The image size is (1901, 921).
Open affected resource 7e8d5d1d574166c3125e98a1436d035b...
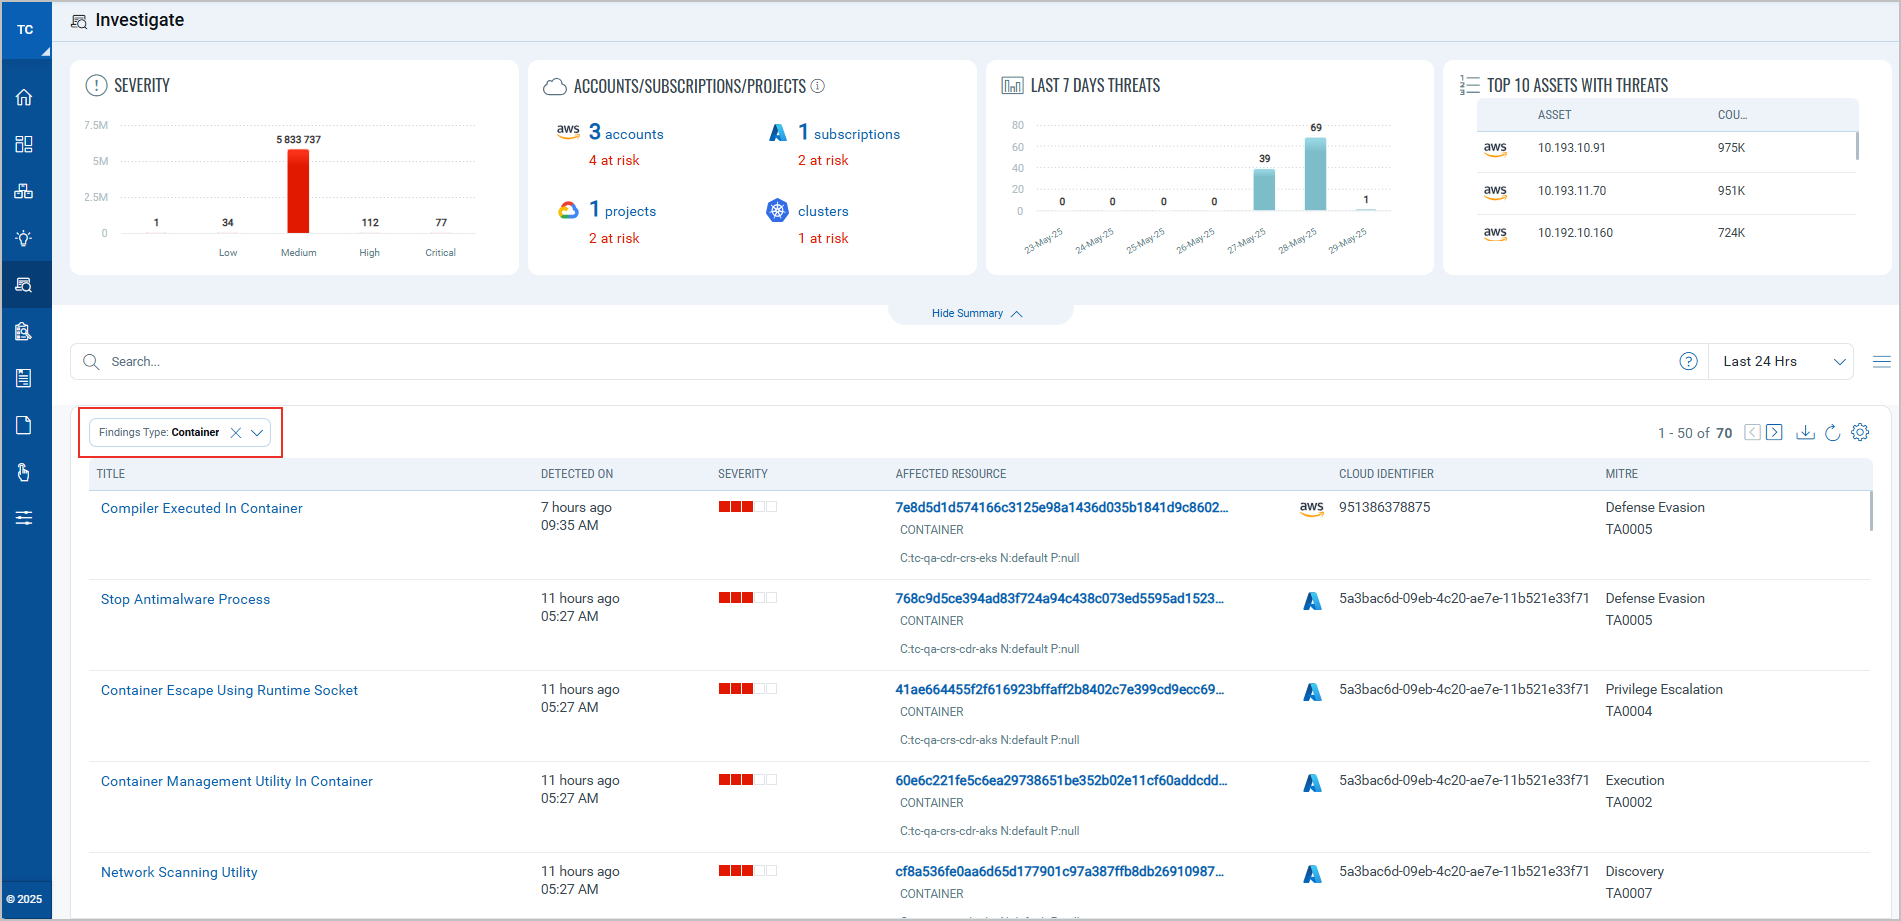coord(1062,507)
